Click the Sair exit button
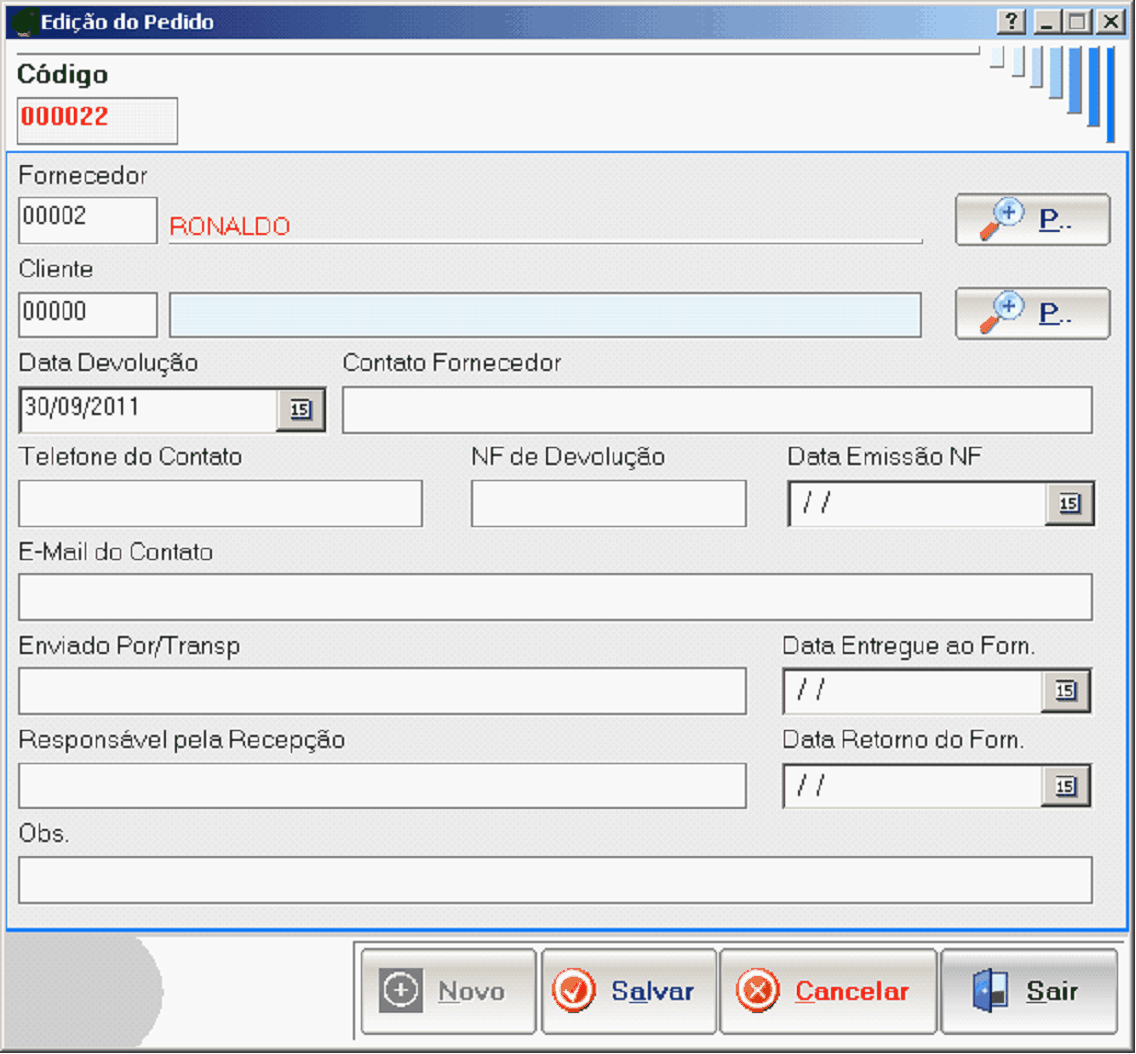 (x=1029, y=991)
